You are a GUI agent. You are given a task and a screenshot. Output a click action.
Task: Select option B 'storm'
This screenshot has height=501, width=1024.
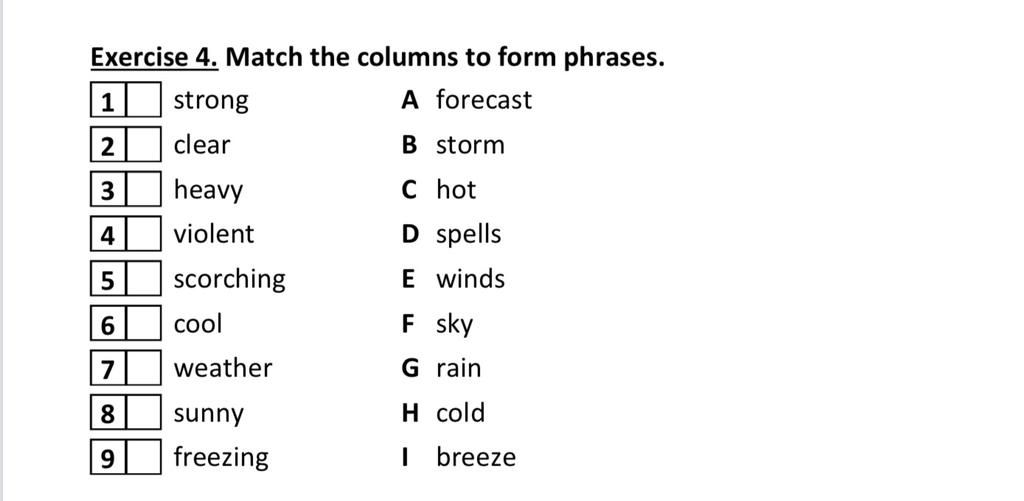click(470, 145)
